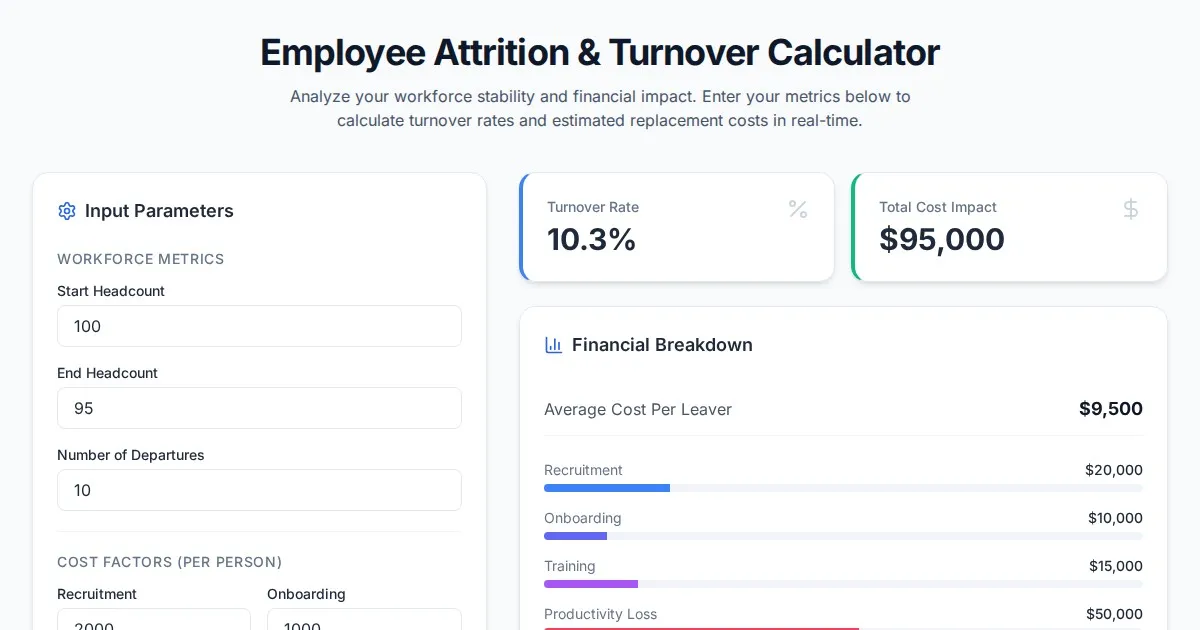The width and height of the screenshot is (1200, 630).
Task: Click the End Headcount input field
Action: click(x=259, y=408)
